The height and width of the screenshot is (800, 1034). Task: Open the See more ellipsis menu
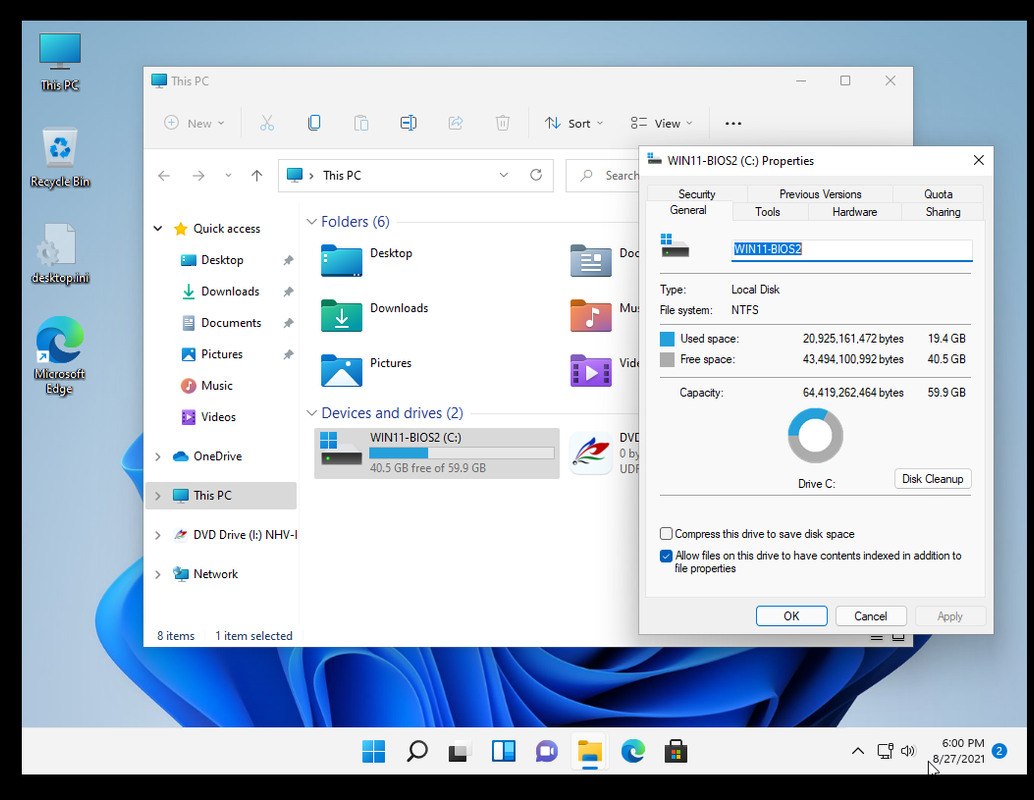(733, 123)
